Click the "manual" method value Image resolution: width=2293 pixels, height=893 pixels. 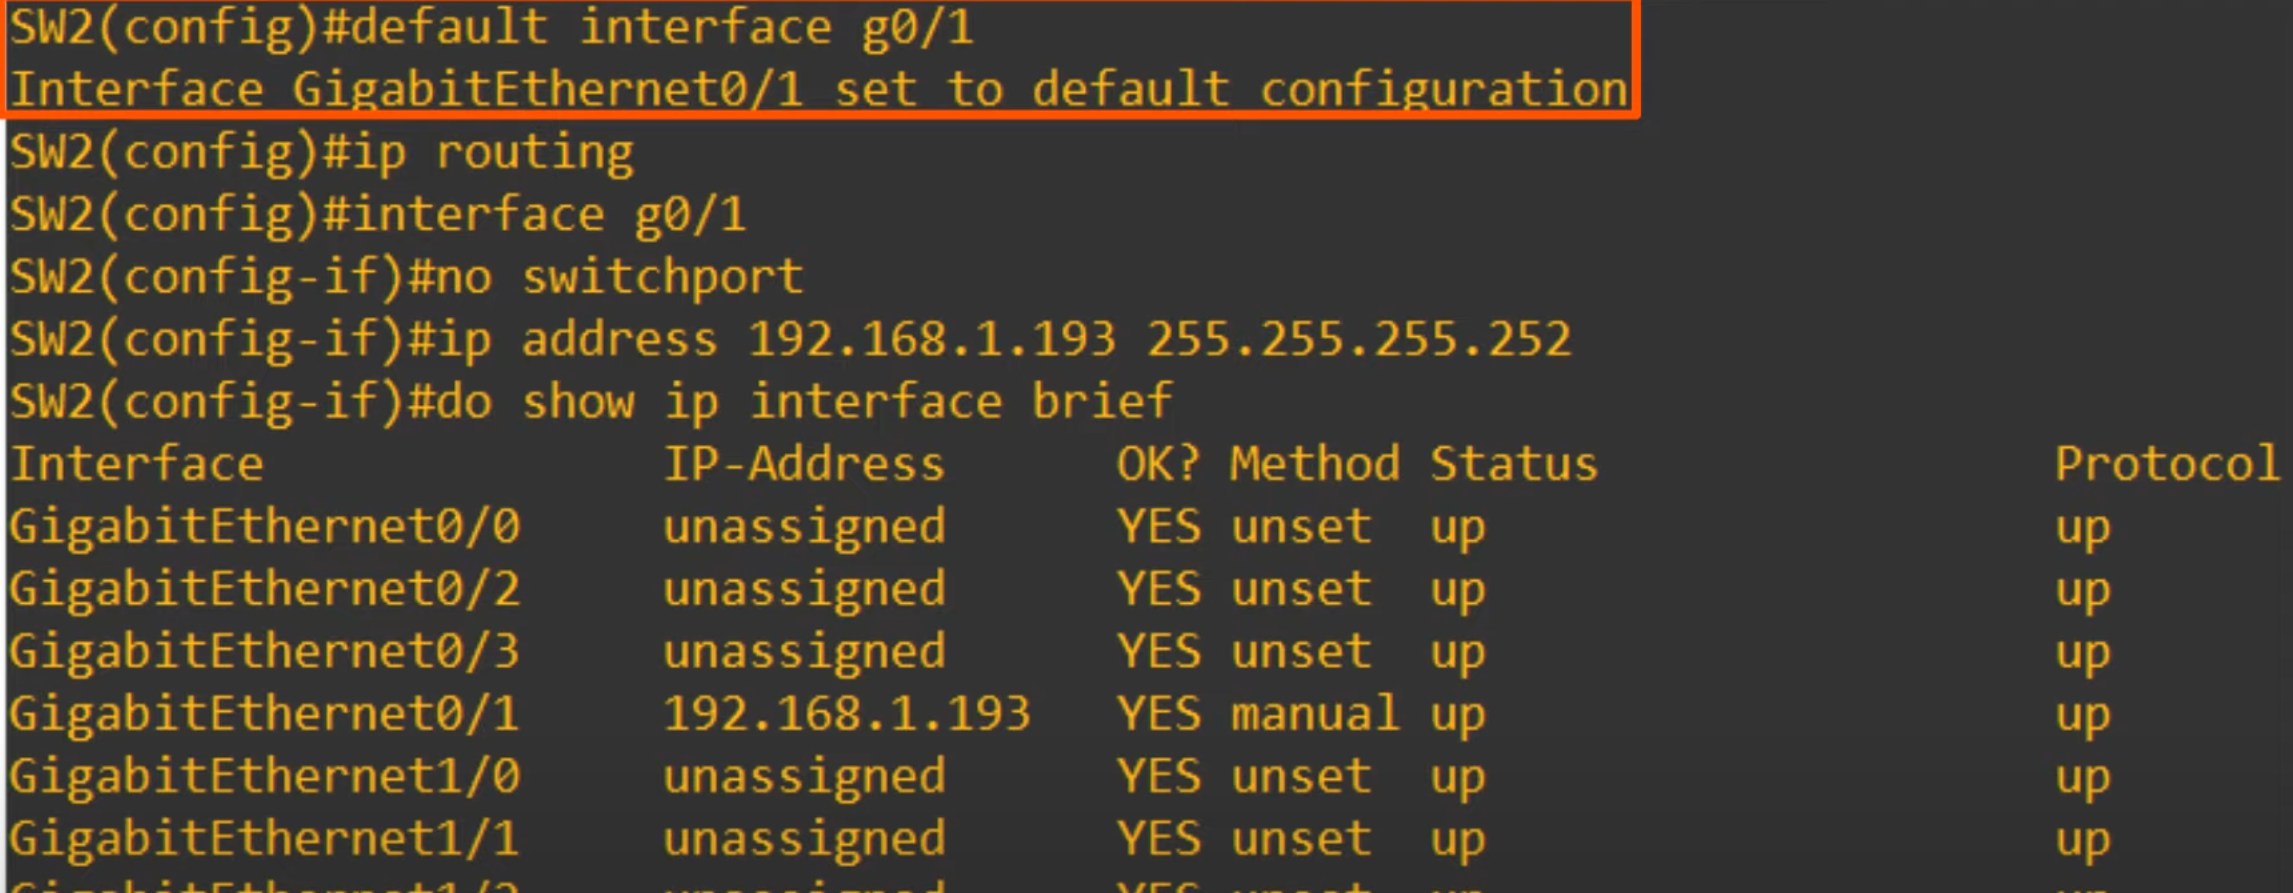click(x=1314, y=715)
